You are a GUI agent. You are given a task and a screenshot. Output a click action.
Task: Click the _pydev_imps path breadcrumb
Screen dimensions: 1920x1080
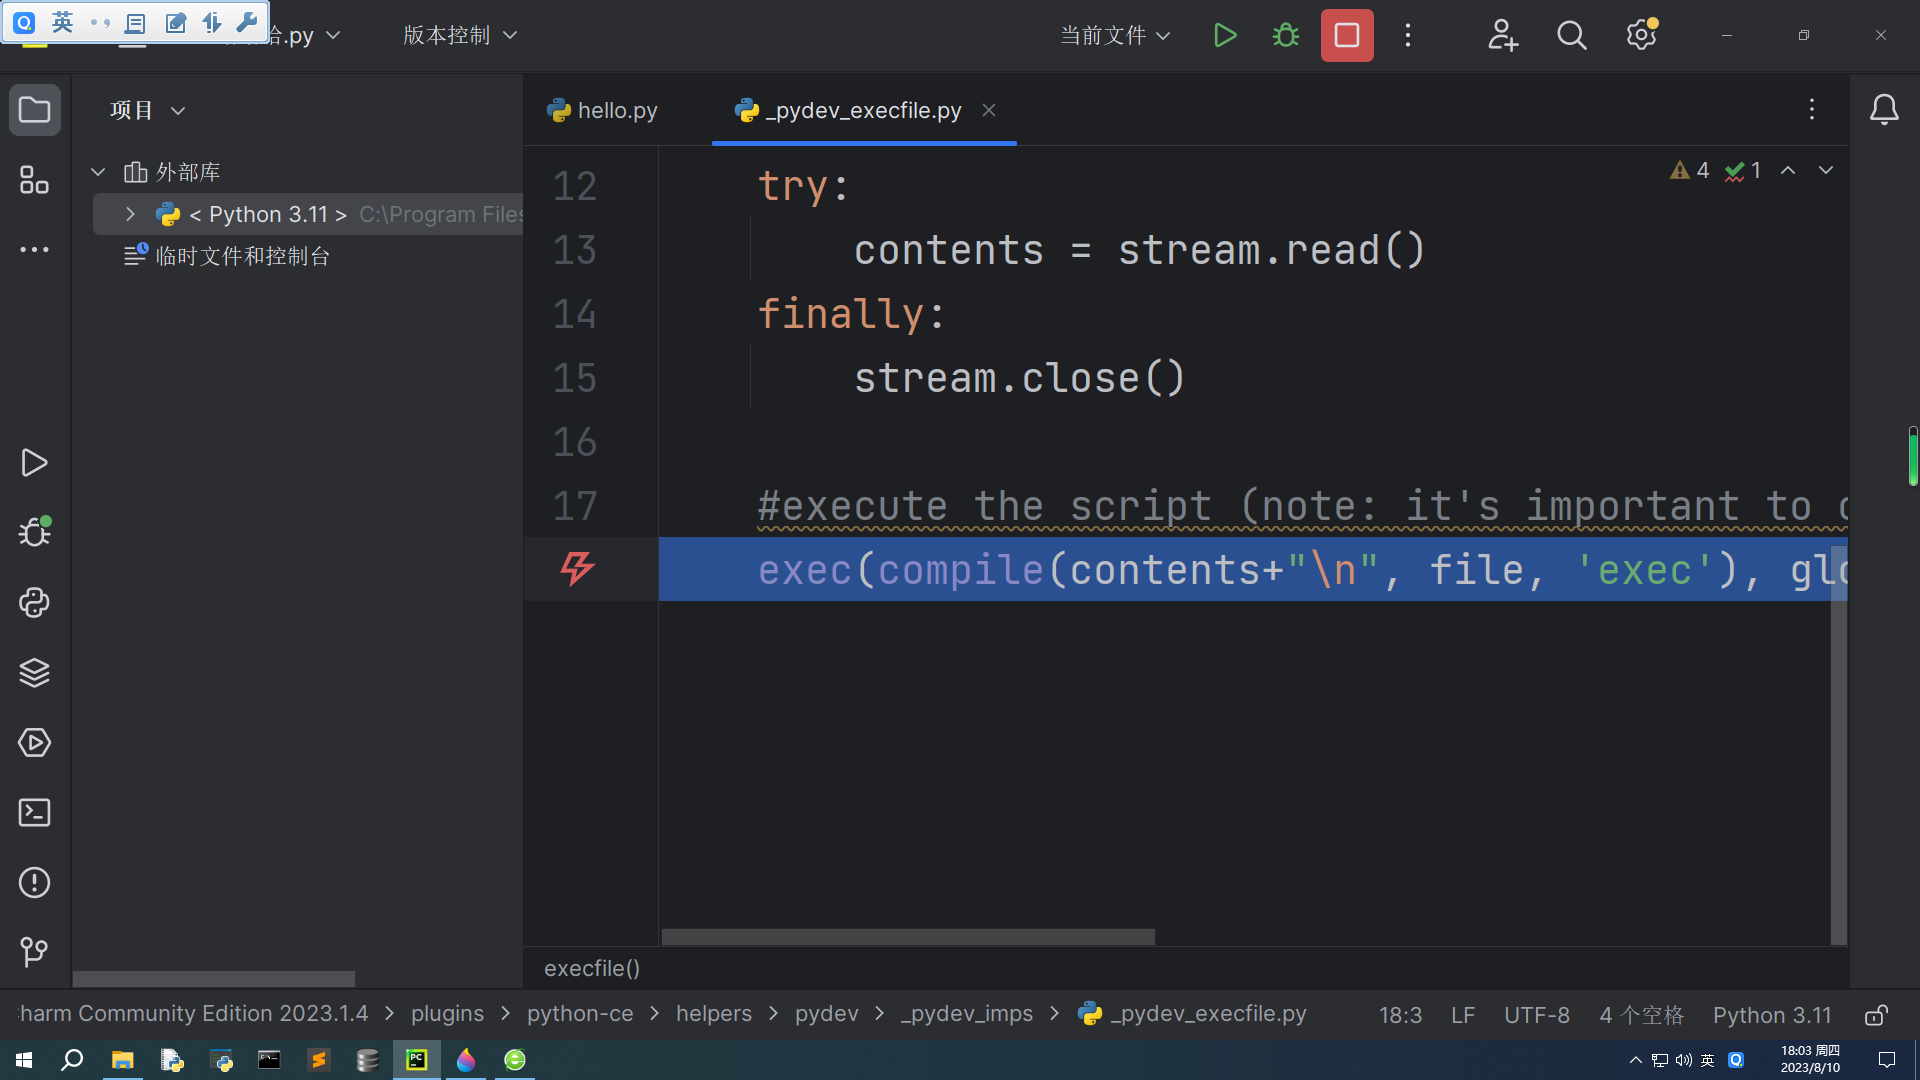click(x=967, y=1014)
